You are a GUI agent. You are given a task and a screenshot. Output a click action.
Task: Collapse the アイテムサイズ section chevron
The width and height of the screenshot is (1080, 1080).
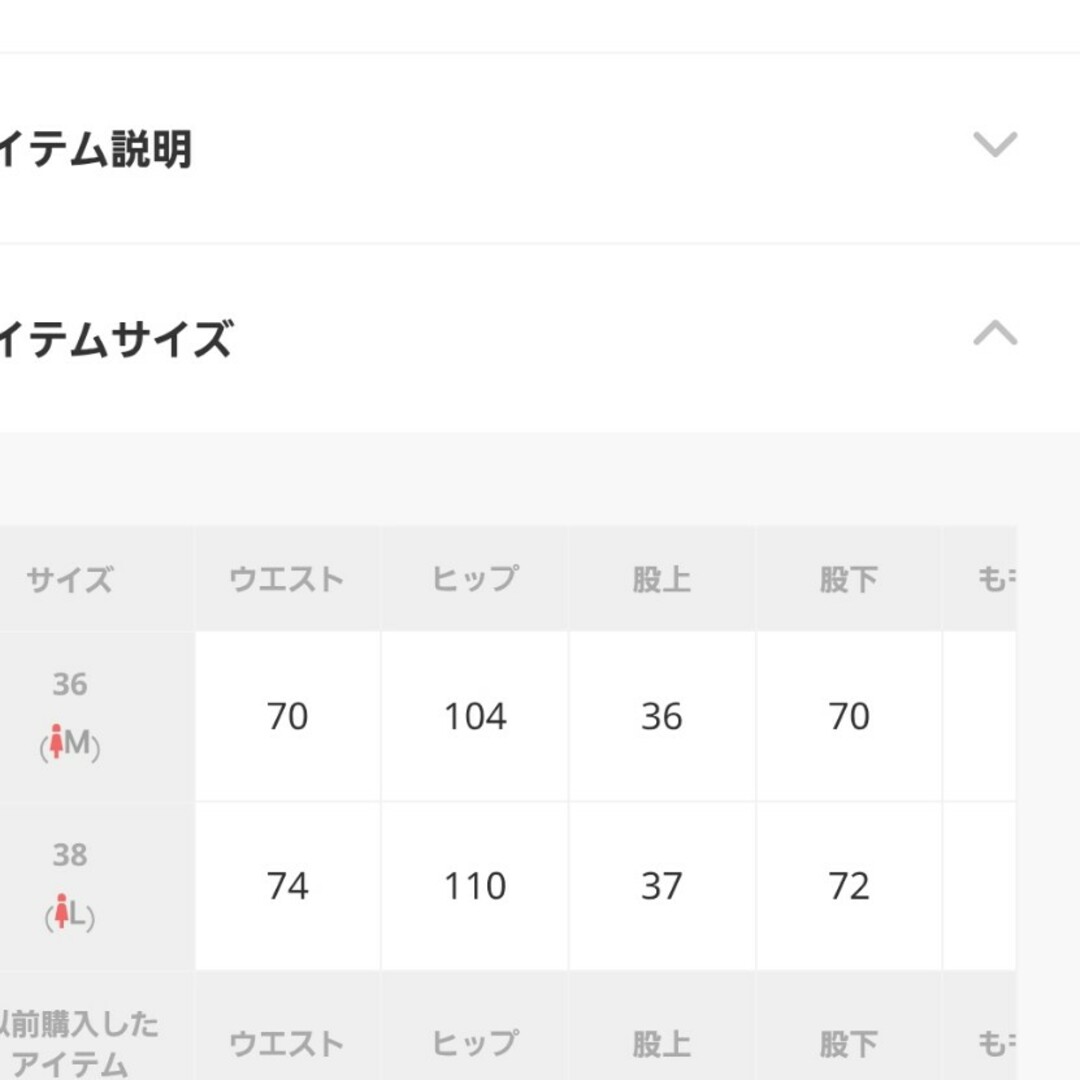[x=995, y=333]
